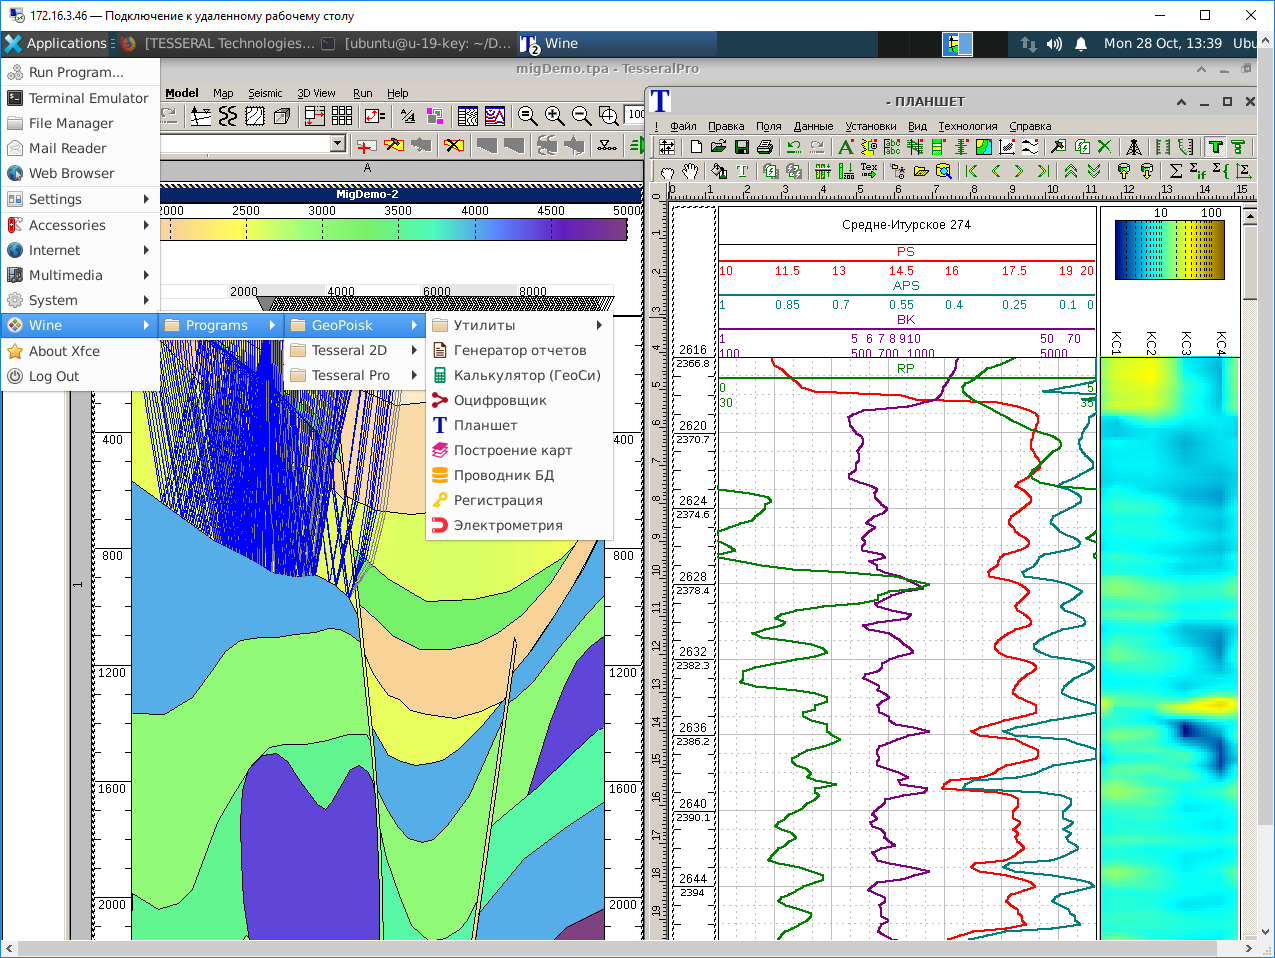The width and height of the screenshot is (1275, 958).
Task: Click the Save diskette icon in Планшет toolbar
Action: coord(742,146)
